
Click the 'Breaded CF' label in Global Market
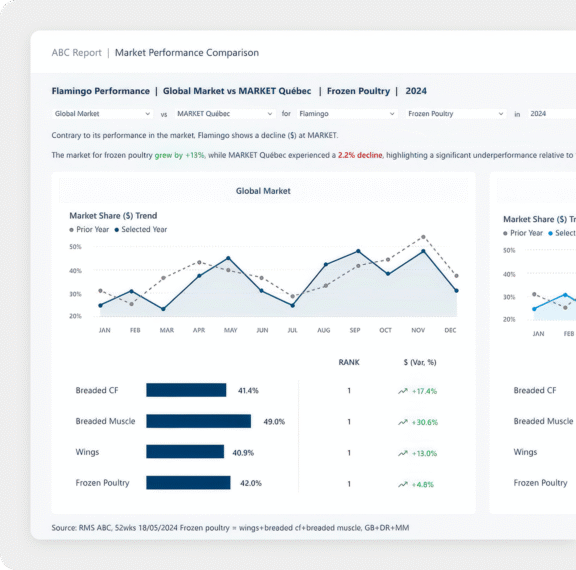click(x=97, y=390)
